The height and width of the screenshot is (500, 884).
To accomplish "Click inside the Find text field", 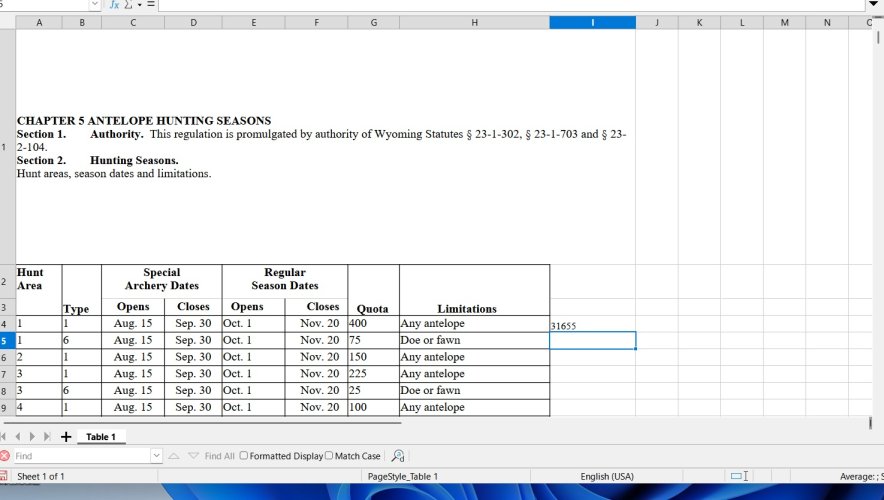I will (81, 455).
